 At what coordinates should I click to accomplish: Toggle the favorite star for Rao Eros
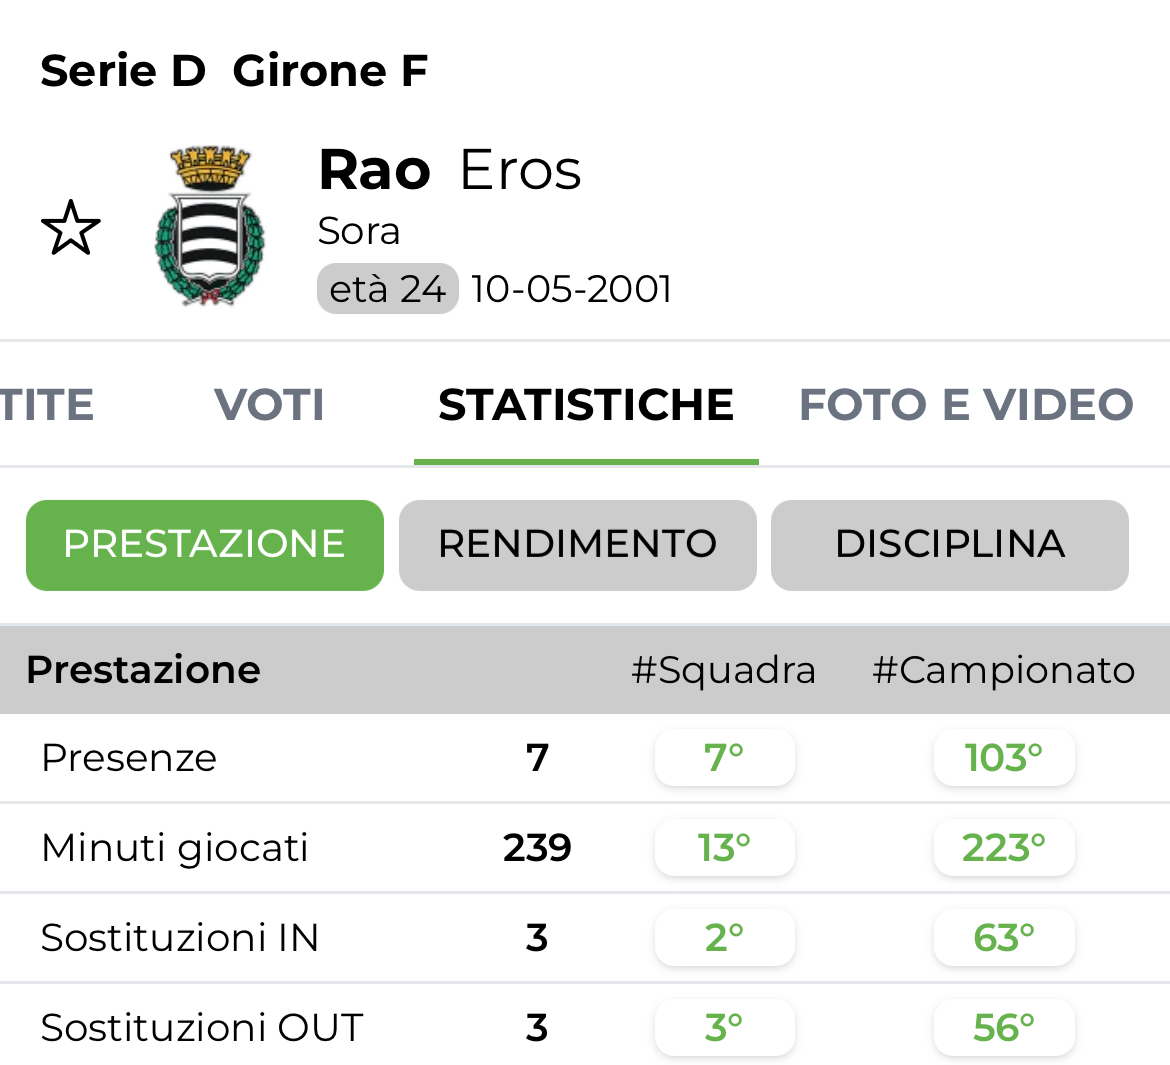click(70, 228)
